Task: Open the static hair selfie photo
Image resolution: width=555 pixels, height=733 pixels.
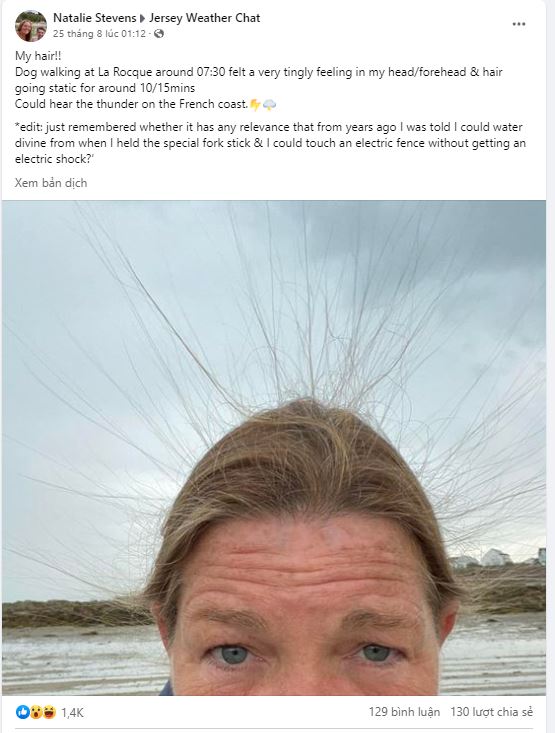Action: 274,448
